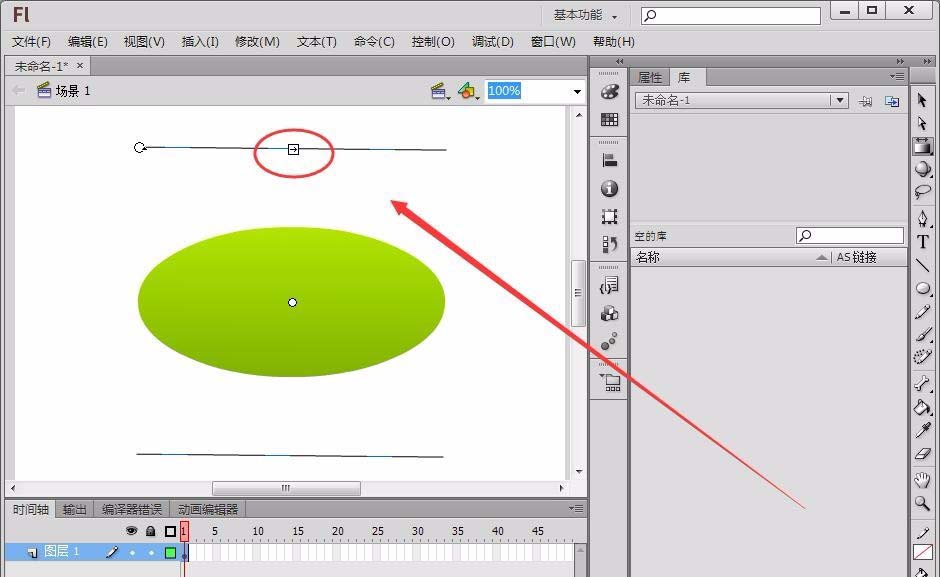This screenshot has height=577, width=940.
Task: Collapse the tools panel arrows
Action: point(927,61)
